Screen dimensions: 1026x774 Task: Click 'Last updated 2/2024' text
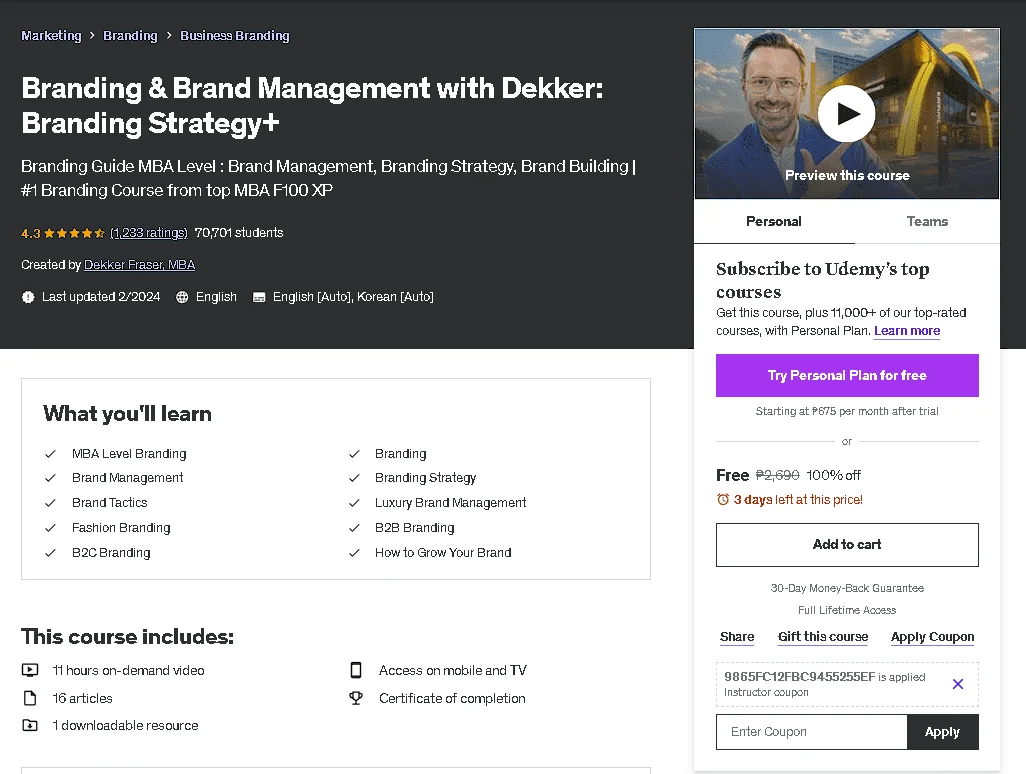tap(101, 297)
